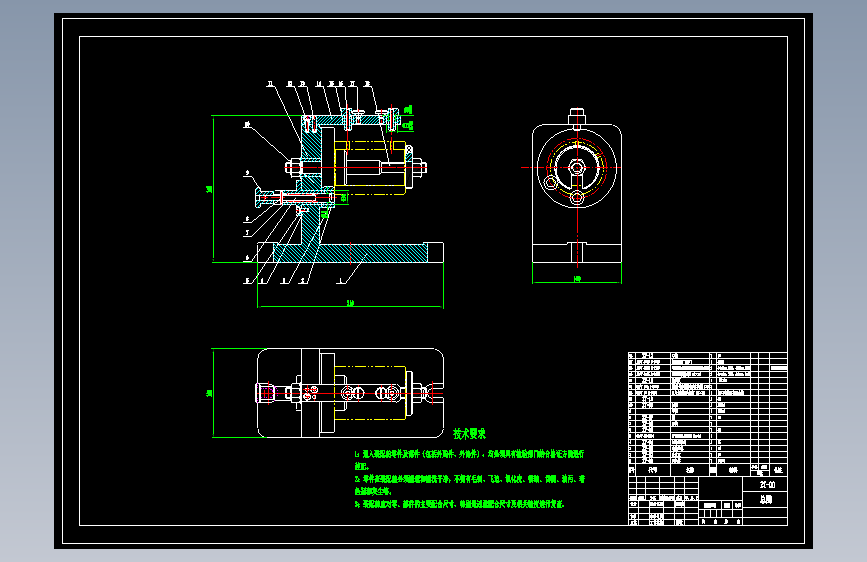Select part balloon number 7 on the section view
The image size is (867, 562).
[247, 233]
